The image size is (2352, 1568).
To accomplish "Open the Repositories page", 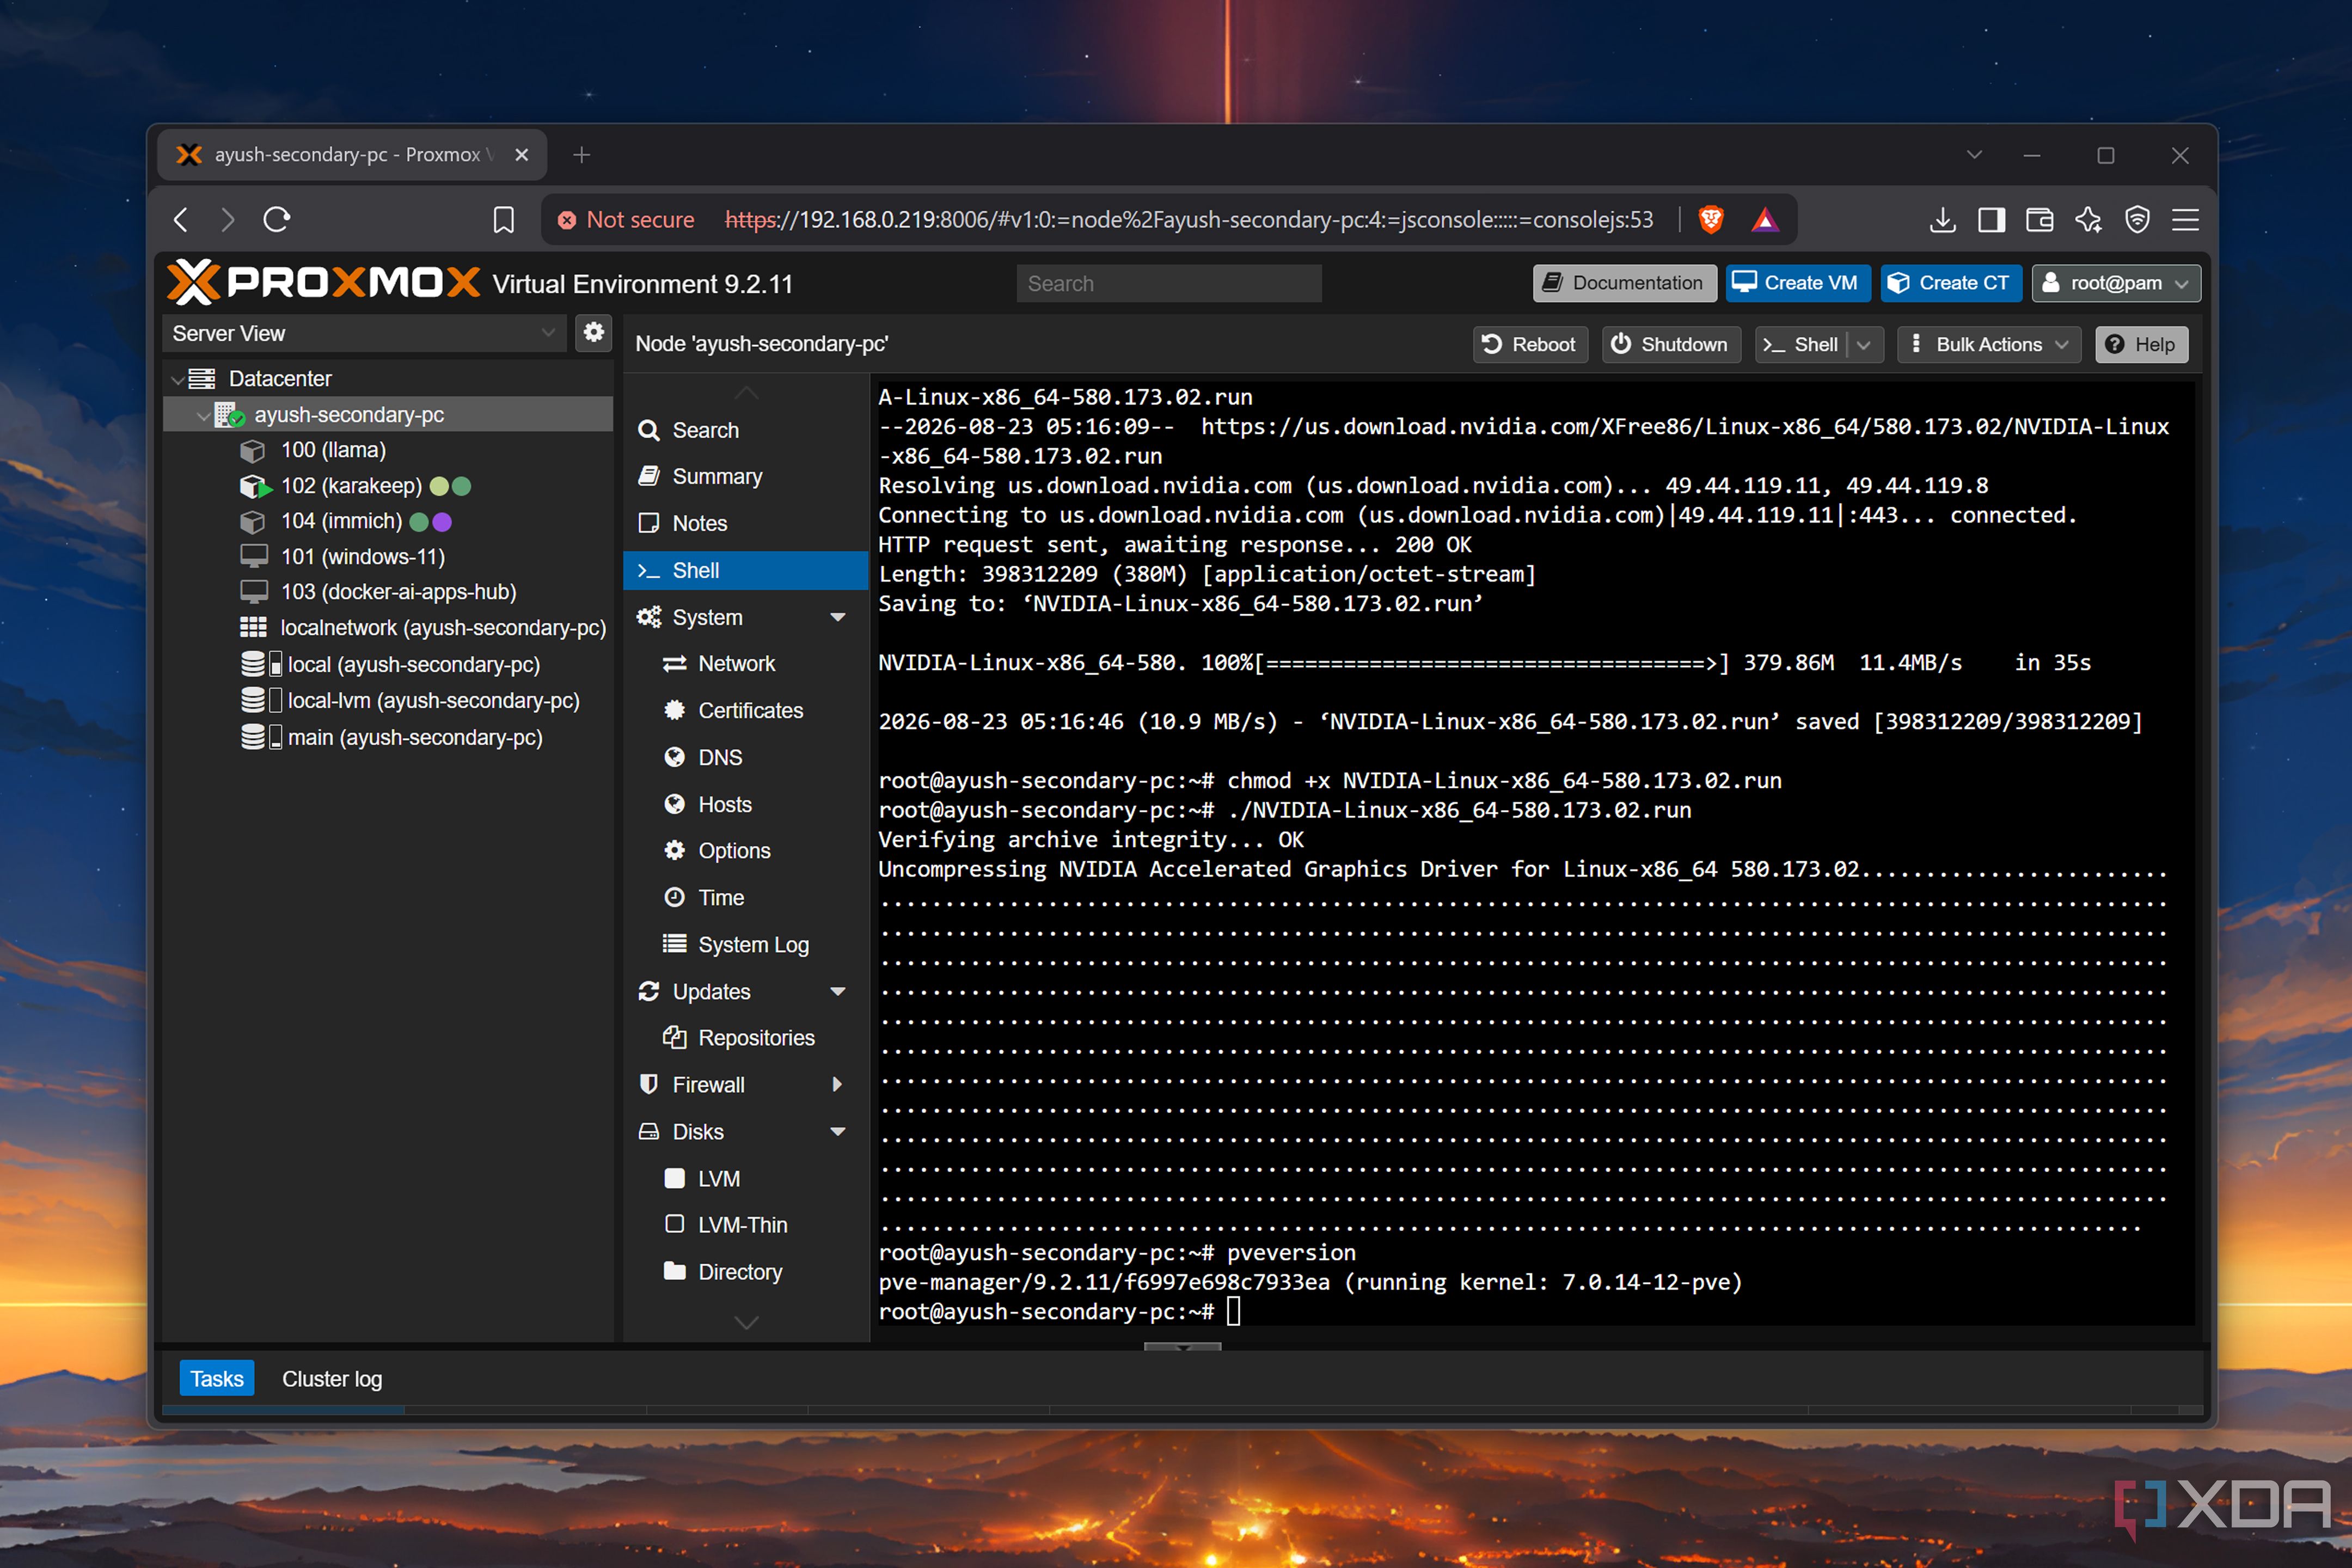I will pos(746,1038).
